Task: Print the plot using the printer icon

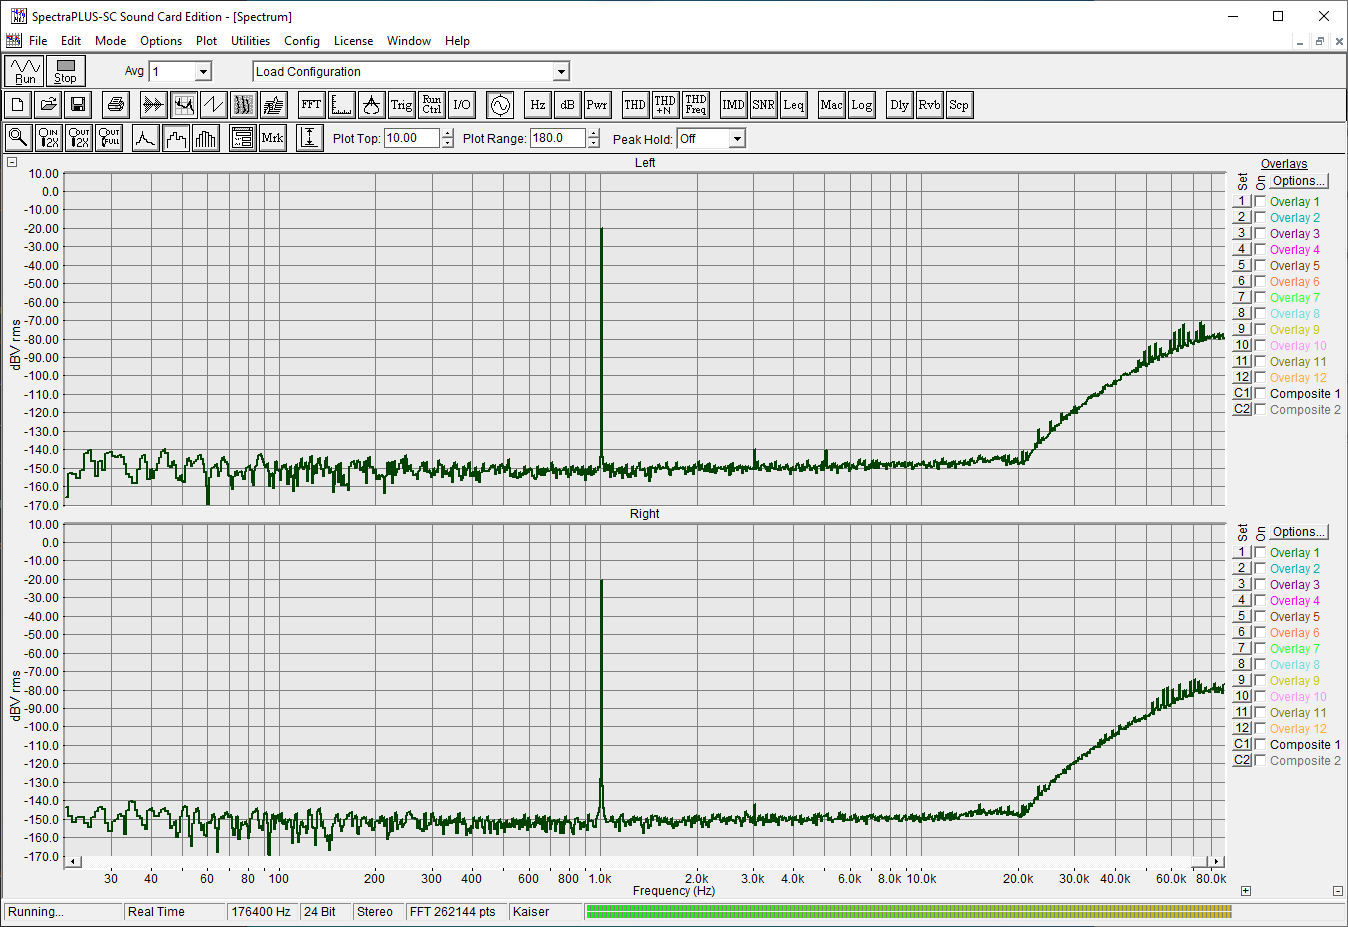Action: [x=116, y=105]
